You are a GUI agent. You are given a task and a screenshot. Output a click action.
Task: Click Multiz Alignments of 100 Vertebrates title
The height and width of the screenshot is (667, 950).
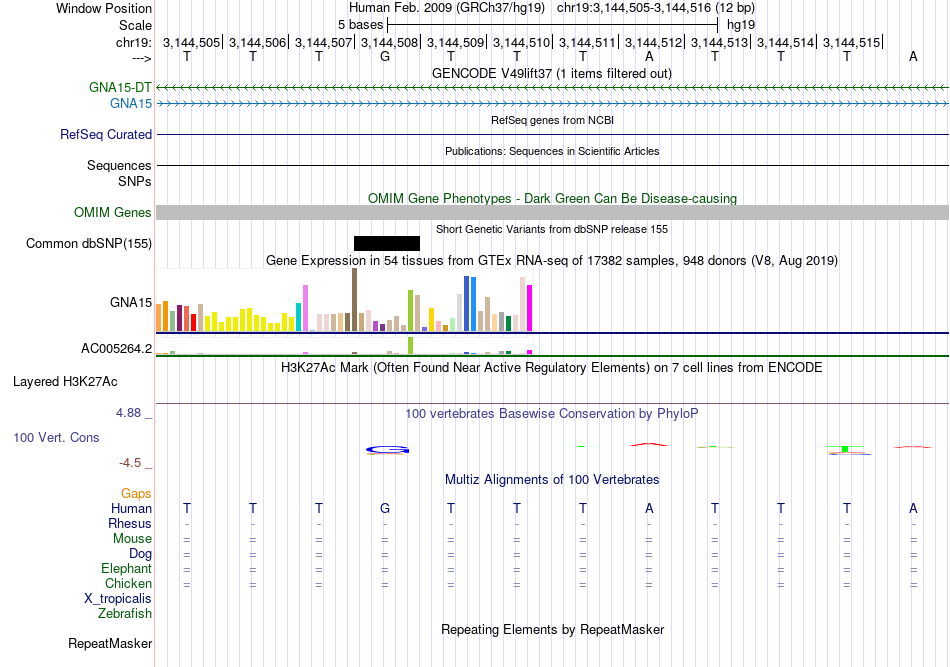(x=552, y=480)
